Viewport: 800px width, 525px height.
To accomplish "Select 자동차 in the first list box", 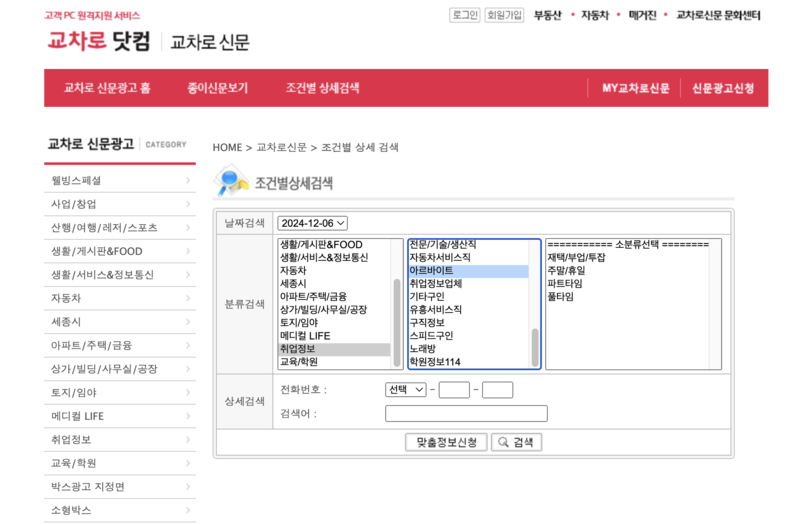I will click(x=335, y=270).
